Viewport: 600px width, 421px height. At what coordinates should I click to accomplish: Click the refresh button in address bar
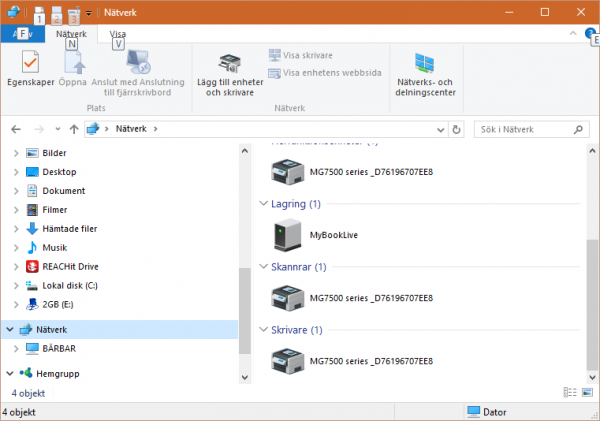pyautogui.click(x=456, y=129)
